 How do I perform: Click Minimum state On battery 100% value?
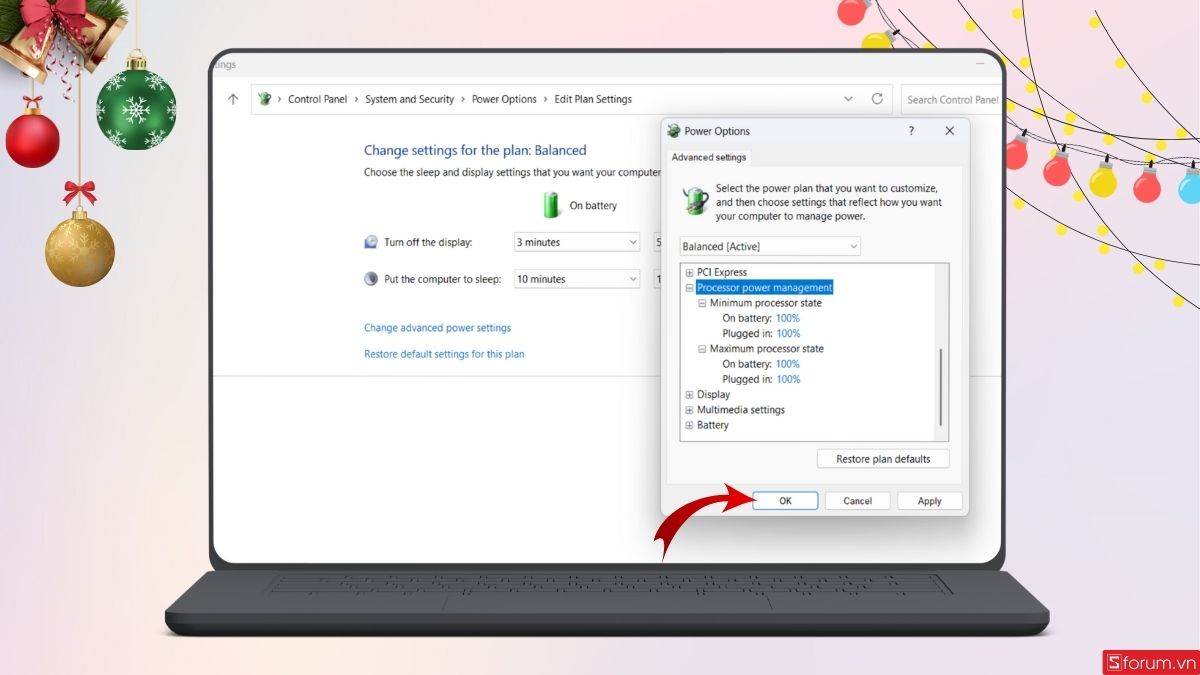[788, 318]
